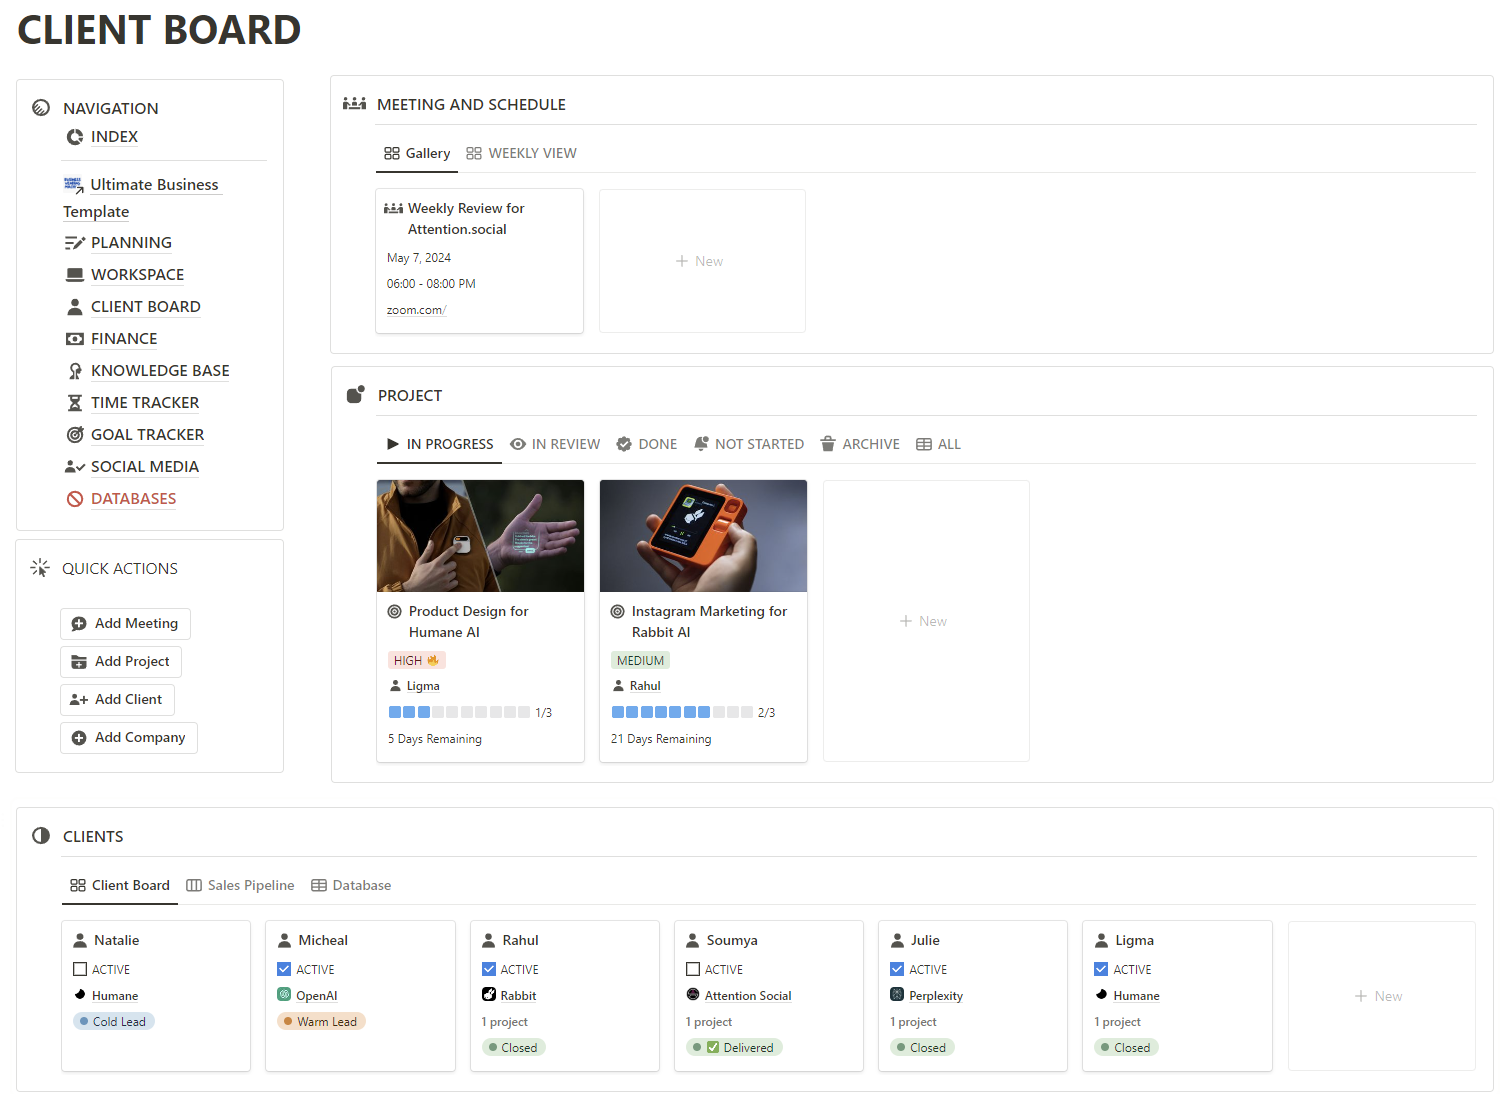
Task: Click the Add Meeting button
Action: tap(125, 623)
